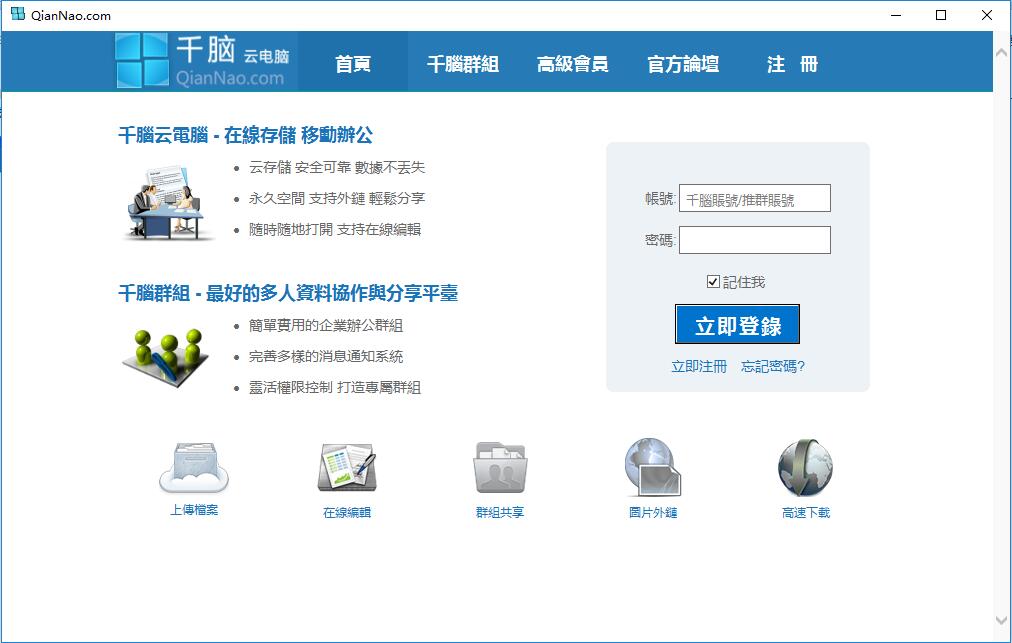Visit the 官方論壇 official forum
Screen dimensions: 1012x643
click(683, 64)
